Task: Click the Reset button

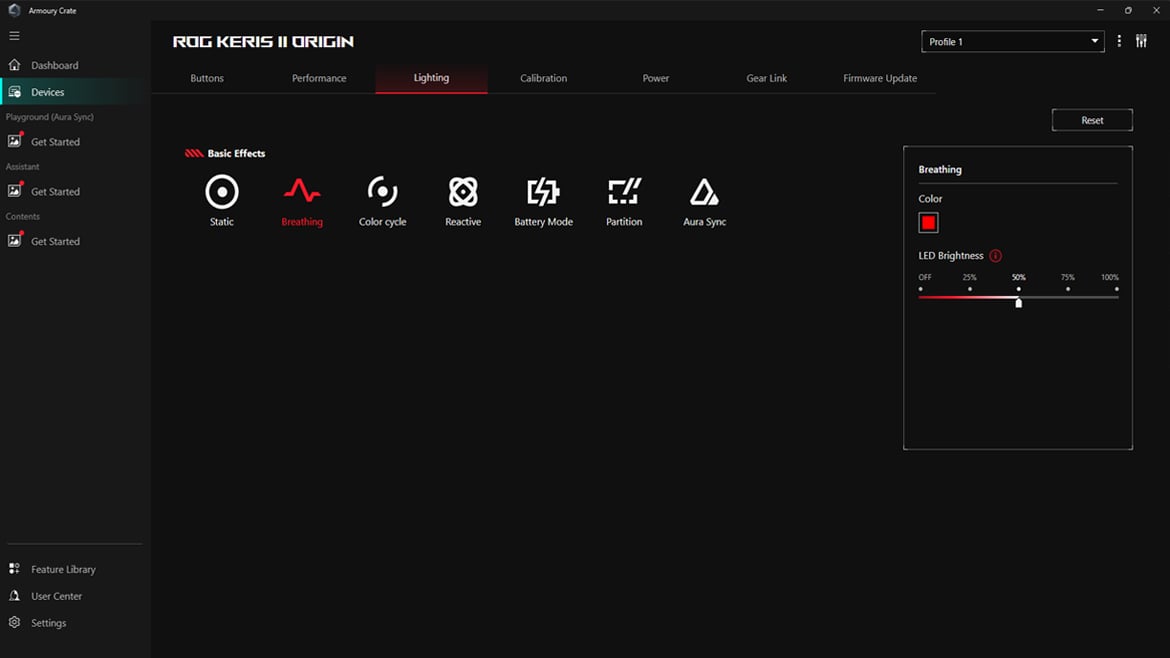Action: [1092, 120]
